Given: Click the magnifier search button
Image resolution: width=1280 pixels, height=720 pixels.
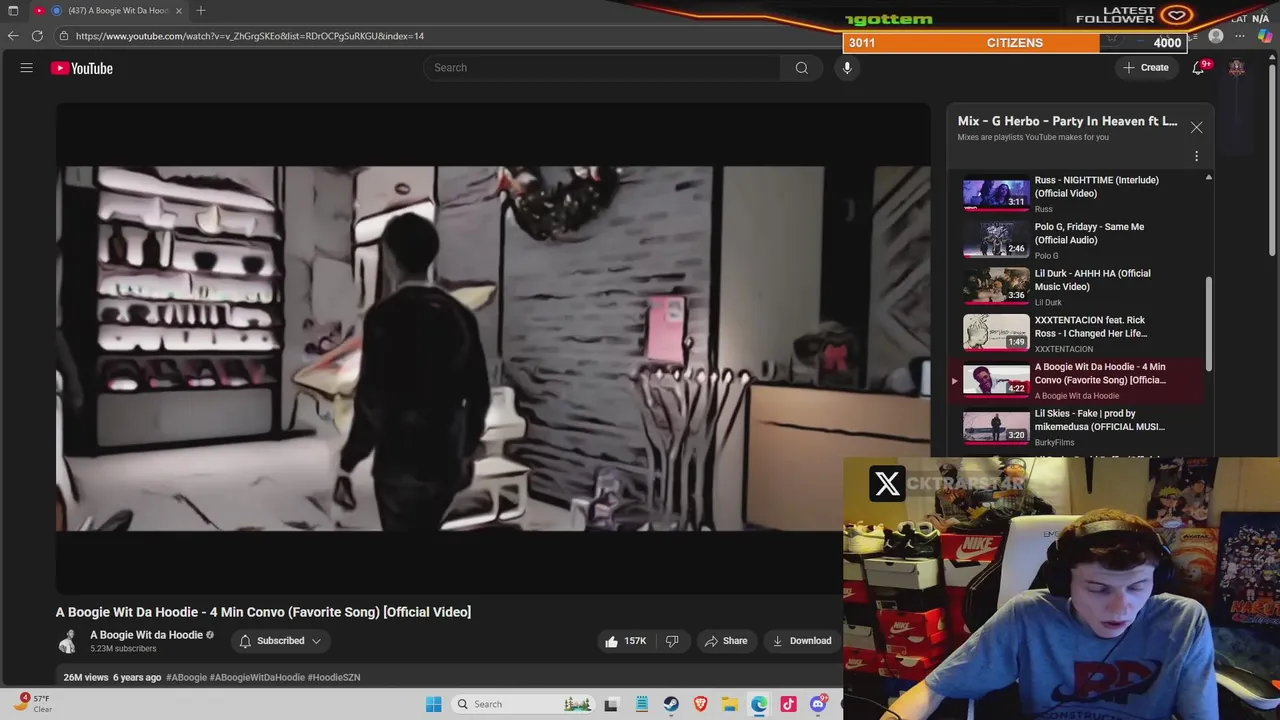Looking at the screenshot, I should click(801, 68).
